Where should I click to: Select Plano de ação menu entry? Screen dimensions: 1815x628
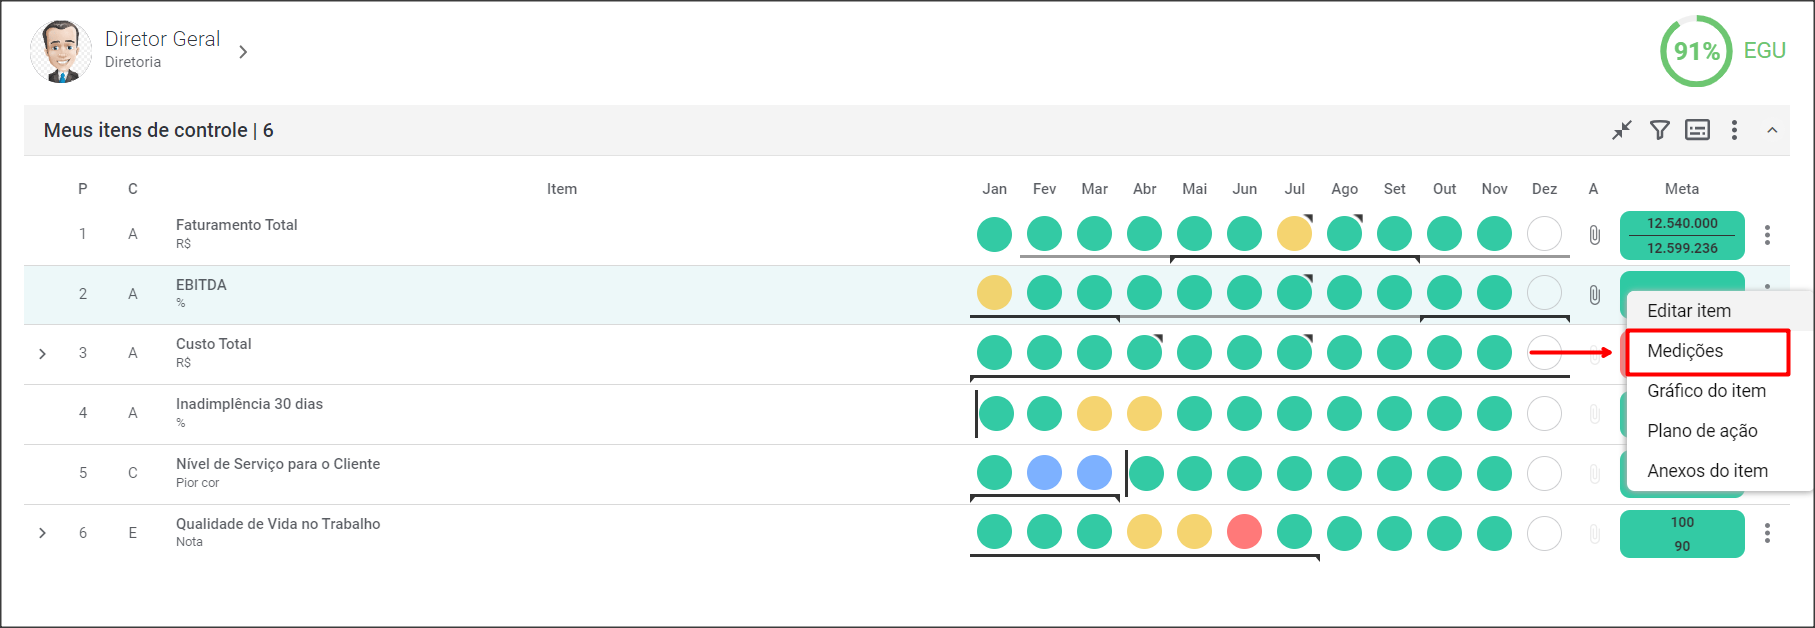[x=1702, y=431]
